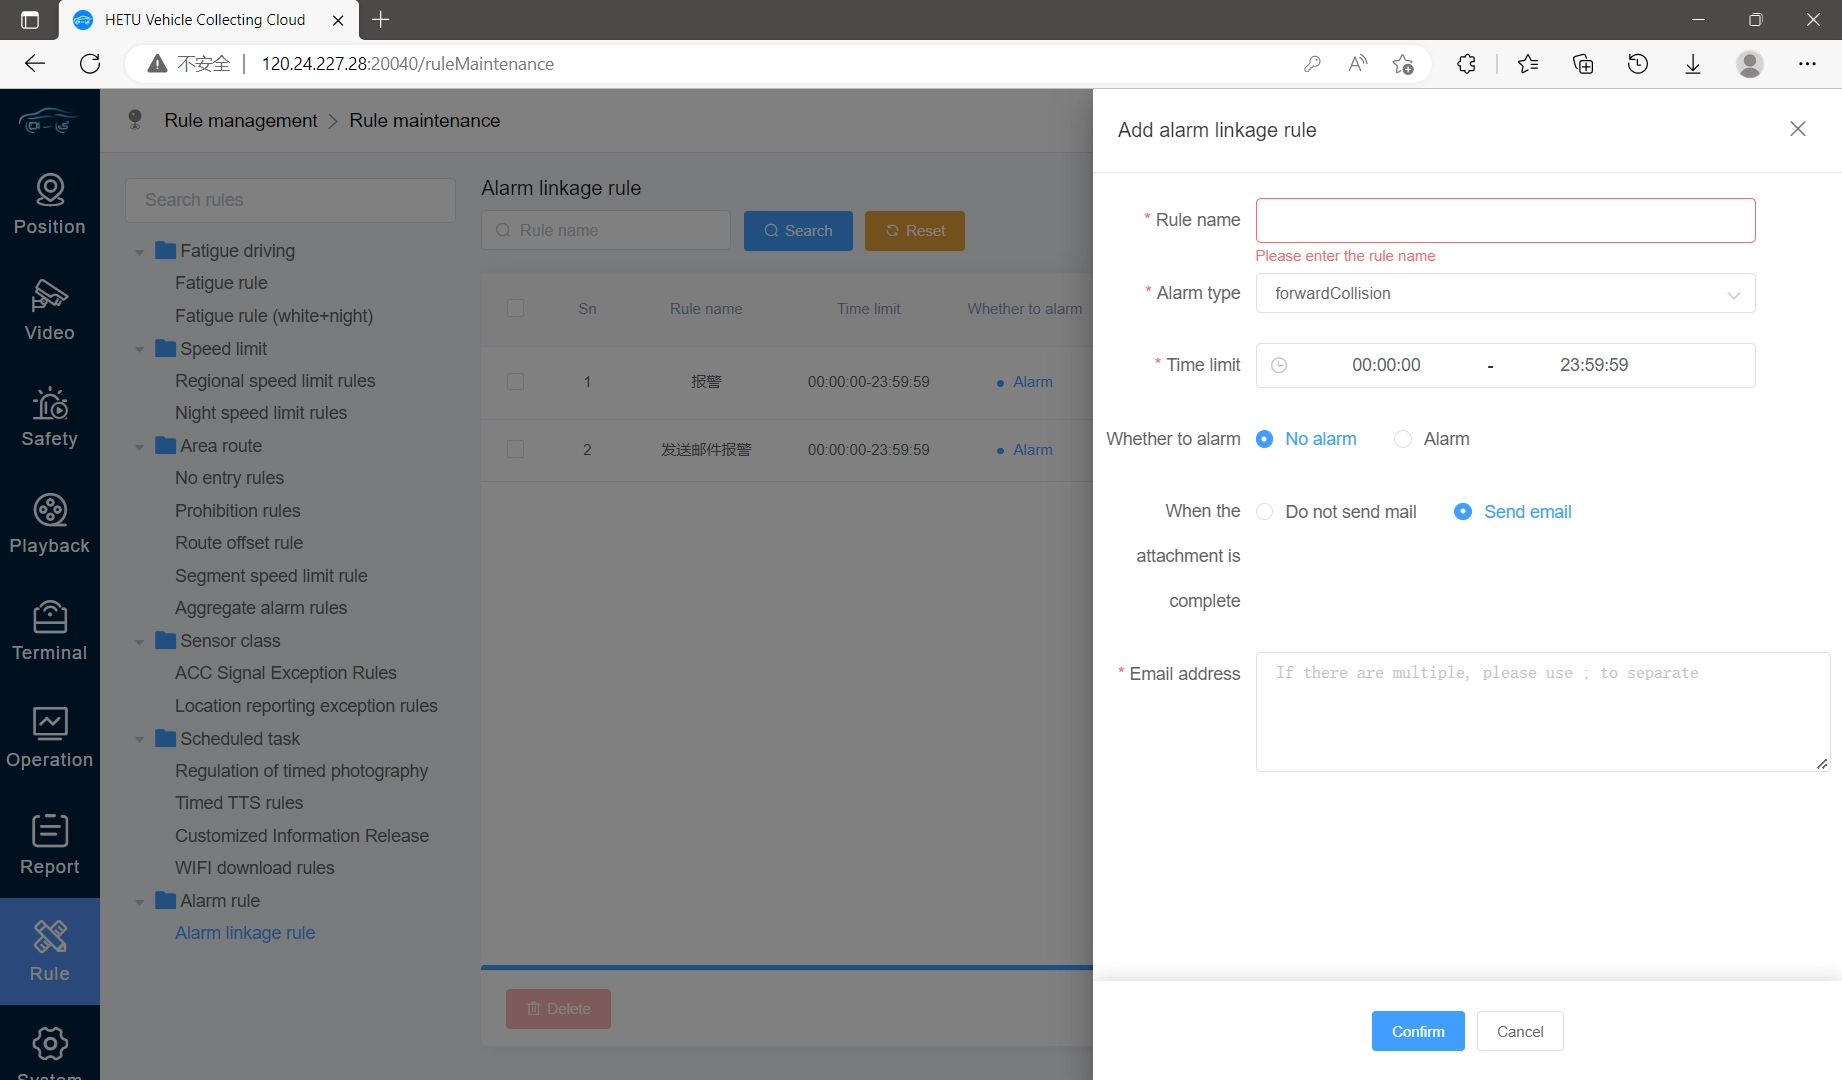Click the browser address bar URL

408,64
